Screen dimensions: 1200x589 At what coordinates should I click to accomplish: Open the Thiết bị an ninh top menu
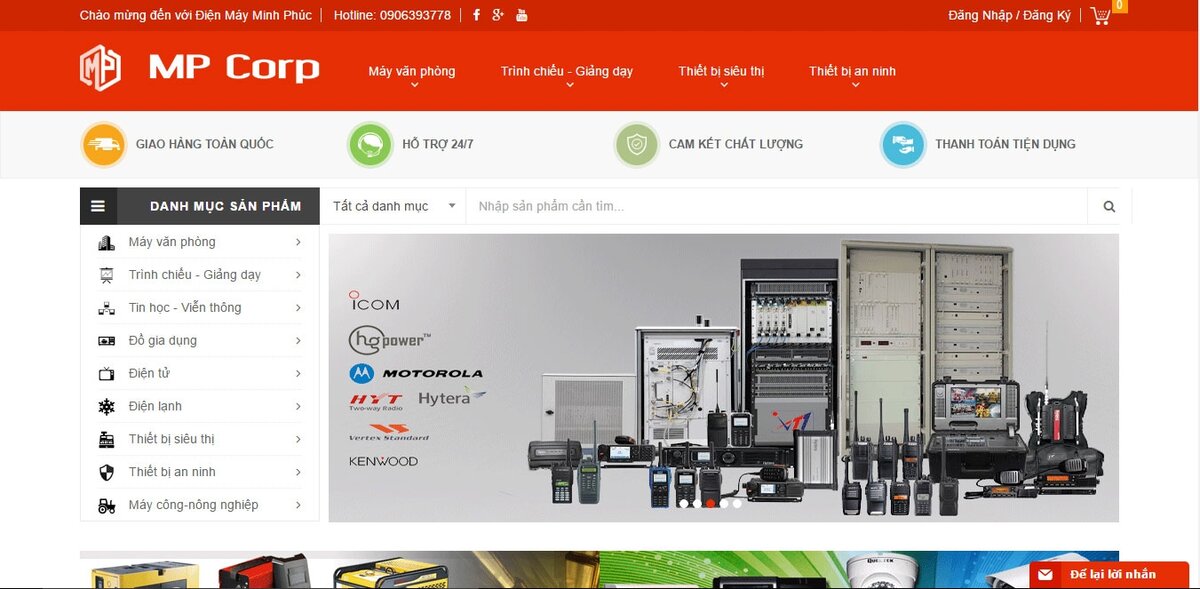click(x=852, y=72)
